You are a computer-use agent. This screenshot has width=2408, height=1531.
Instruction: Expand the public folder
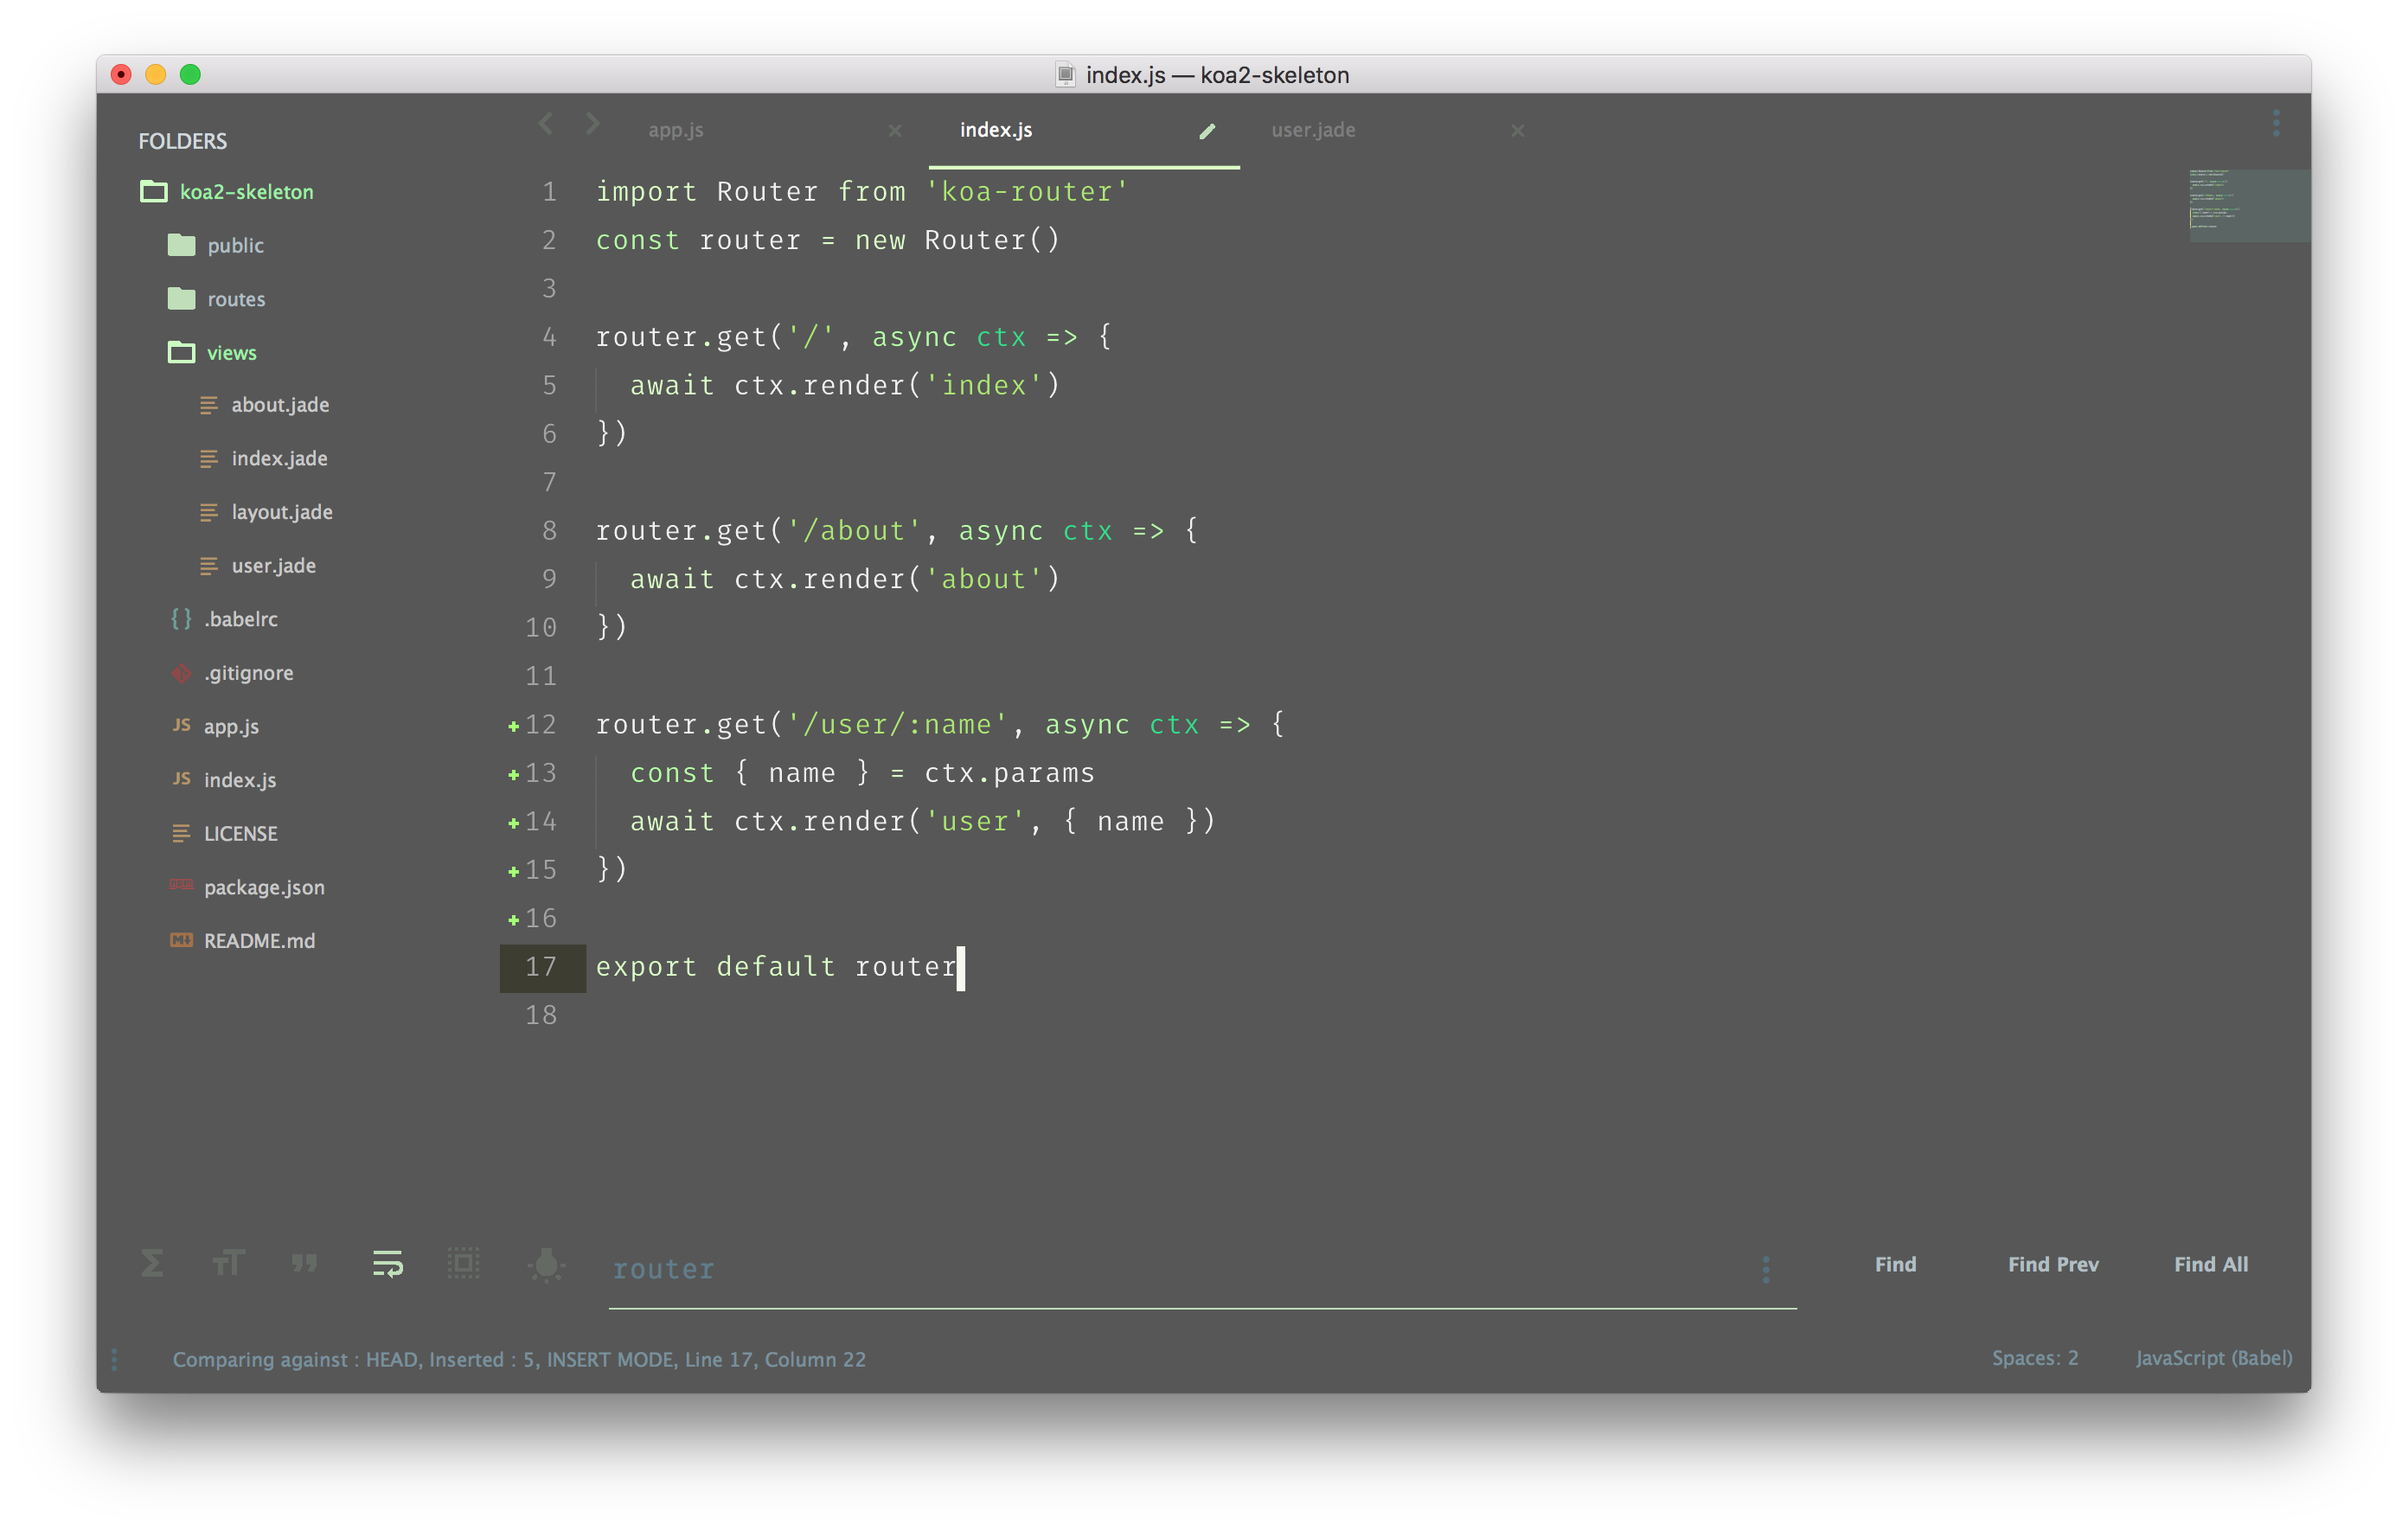236,246
